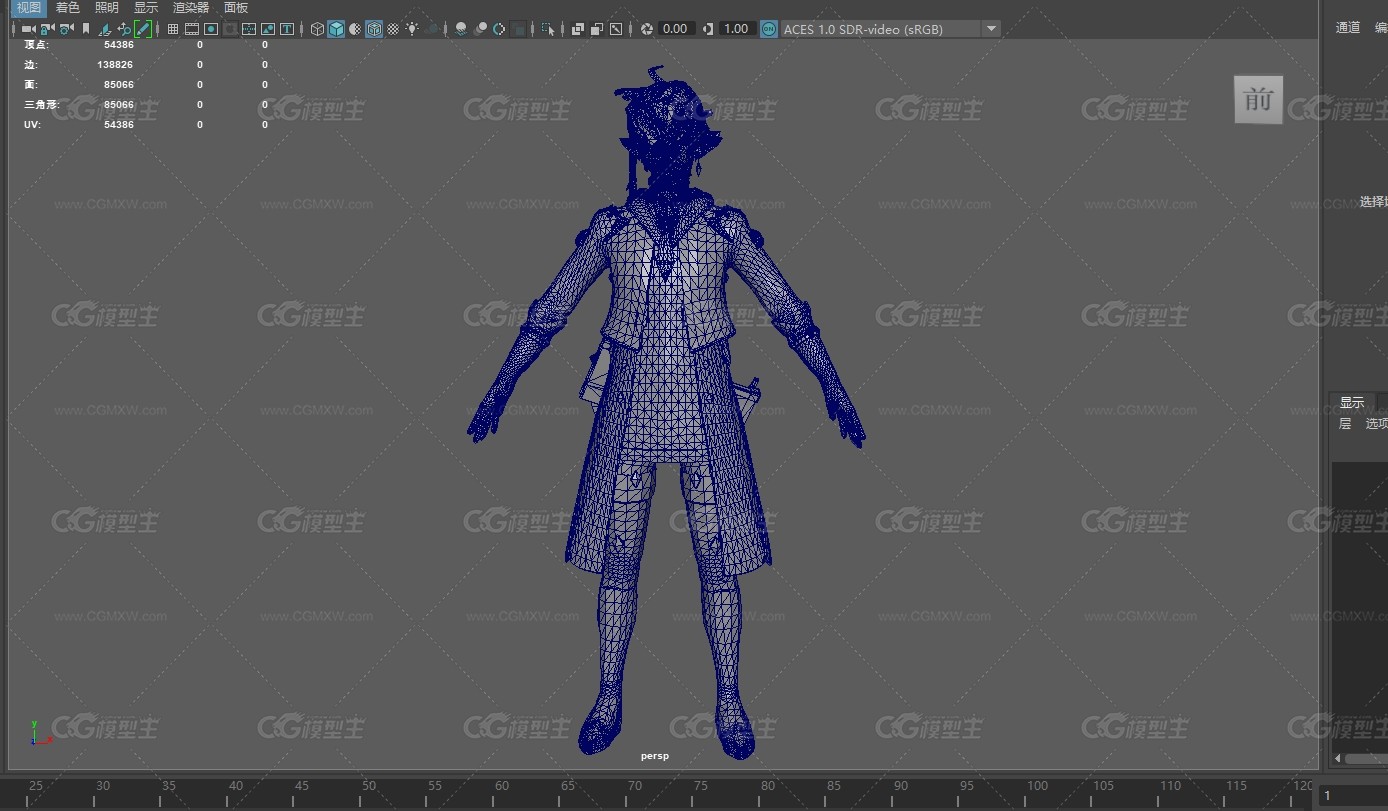1388x811 pixels.
Task: Click the persp camera label
Action: click(655, 756)
